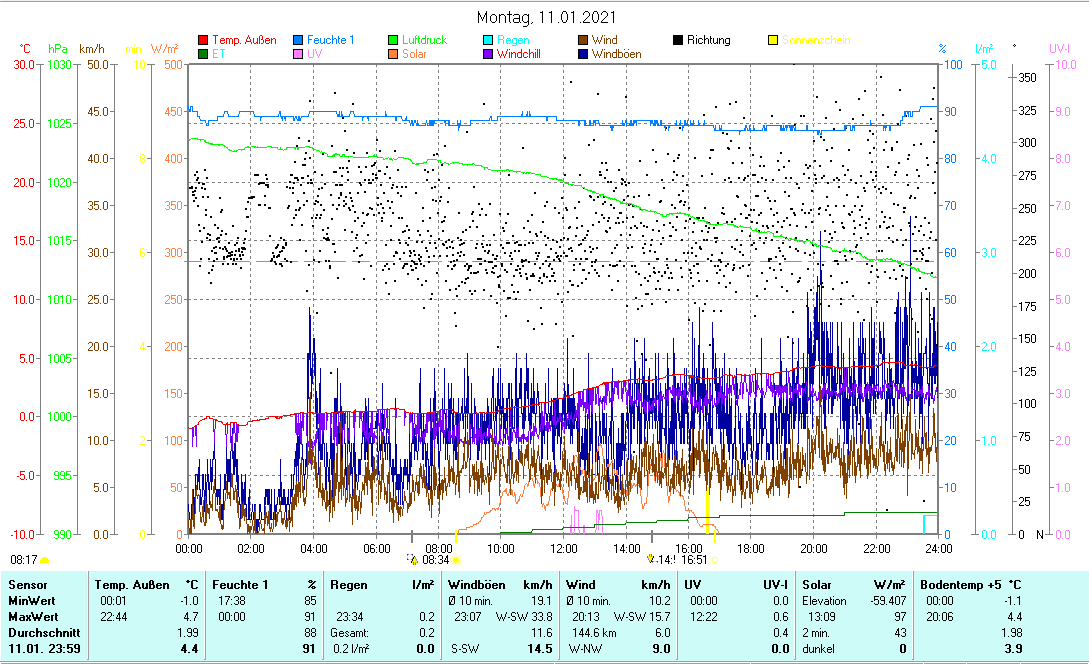
Task: Click the red Temp. Außen legend swatch
Action: click(203, 40)
